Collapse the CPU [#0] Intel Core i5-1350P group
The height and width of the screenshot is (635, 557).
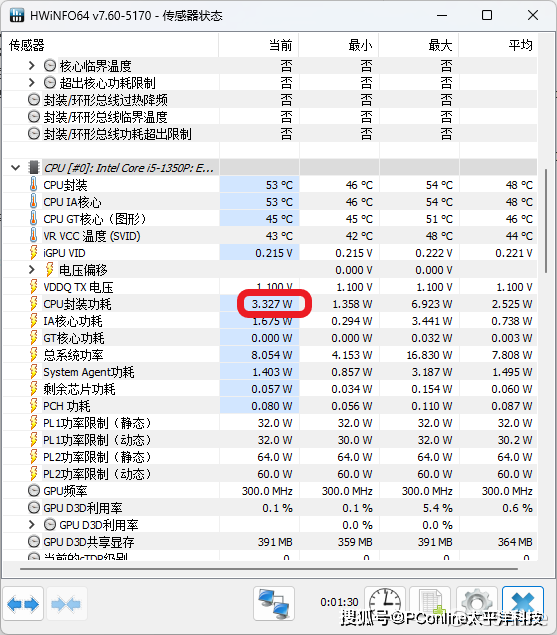(x=15, y=167)
